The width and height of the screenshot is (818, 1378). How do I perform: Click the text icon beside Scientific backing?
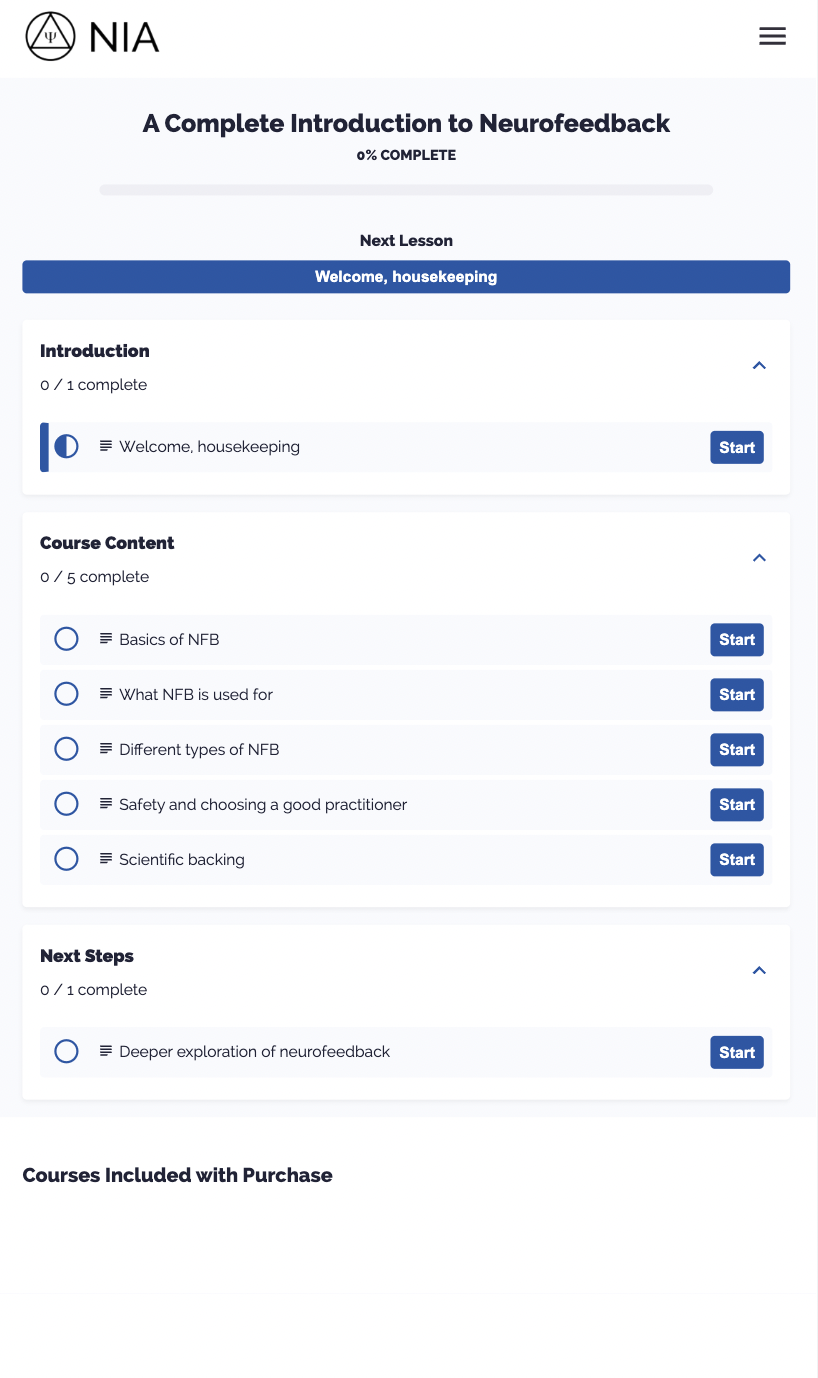pyautogui.click(x=105, y=859)
